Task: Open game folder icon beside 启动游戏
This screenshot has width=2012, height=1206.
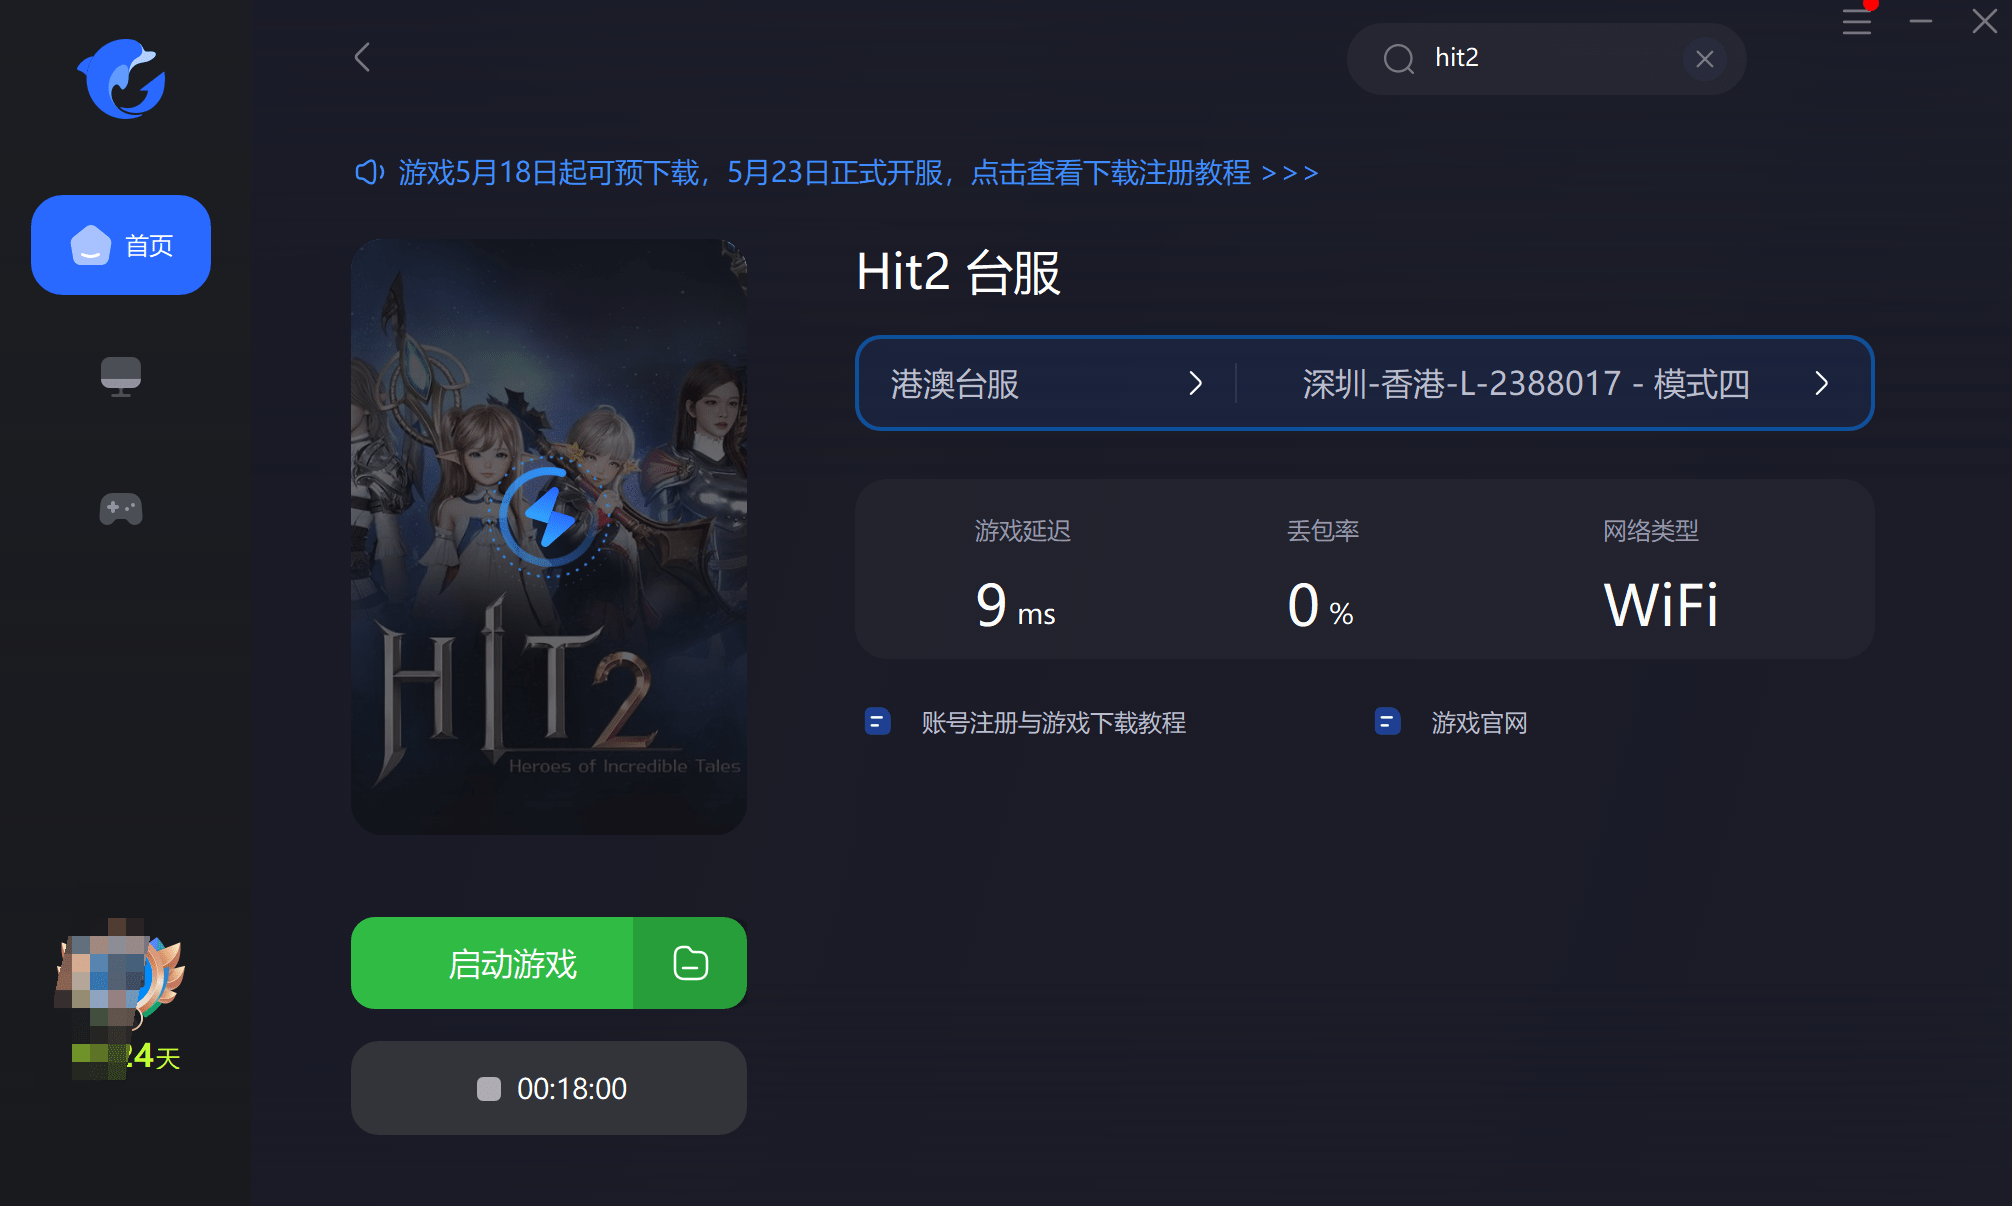Action: click(690, 963)
